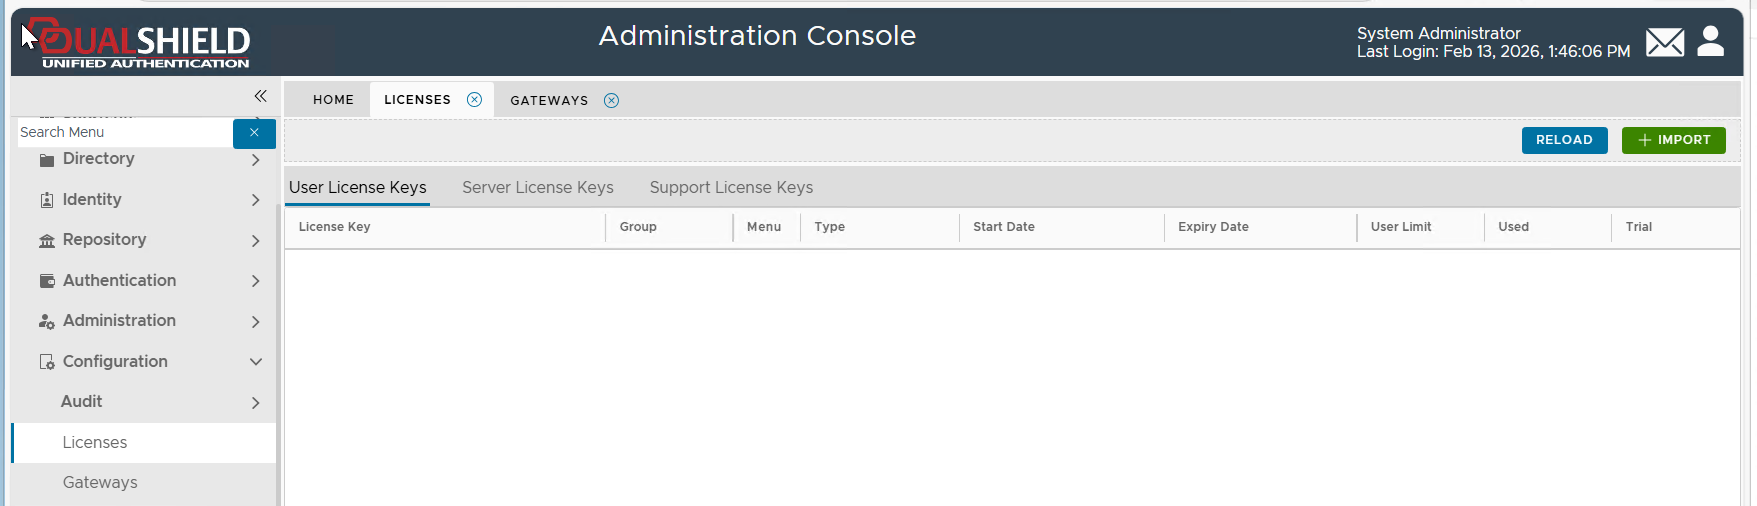Screen dimensions: 1757x506
Task: Switch to Server License Keys tab
Action: (x=537, y=187)
